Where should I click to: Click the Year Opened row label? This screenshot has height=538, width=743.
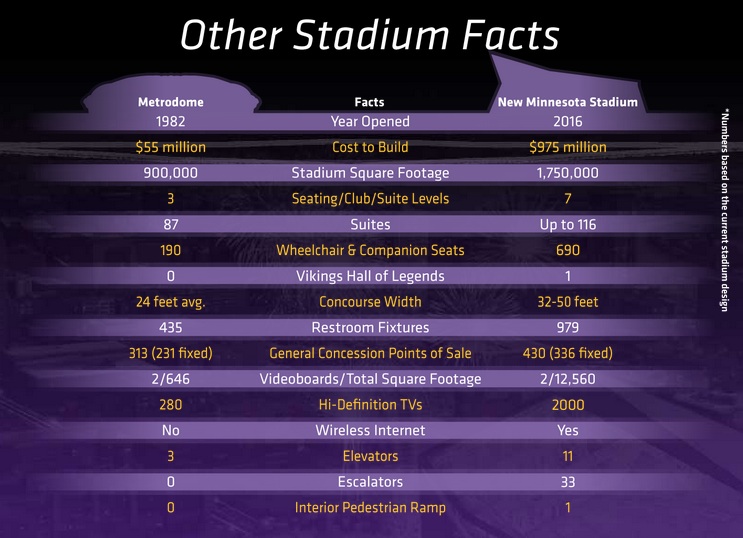(x=370, y=122)
